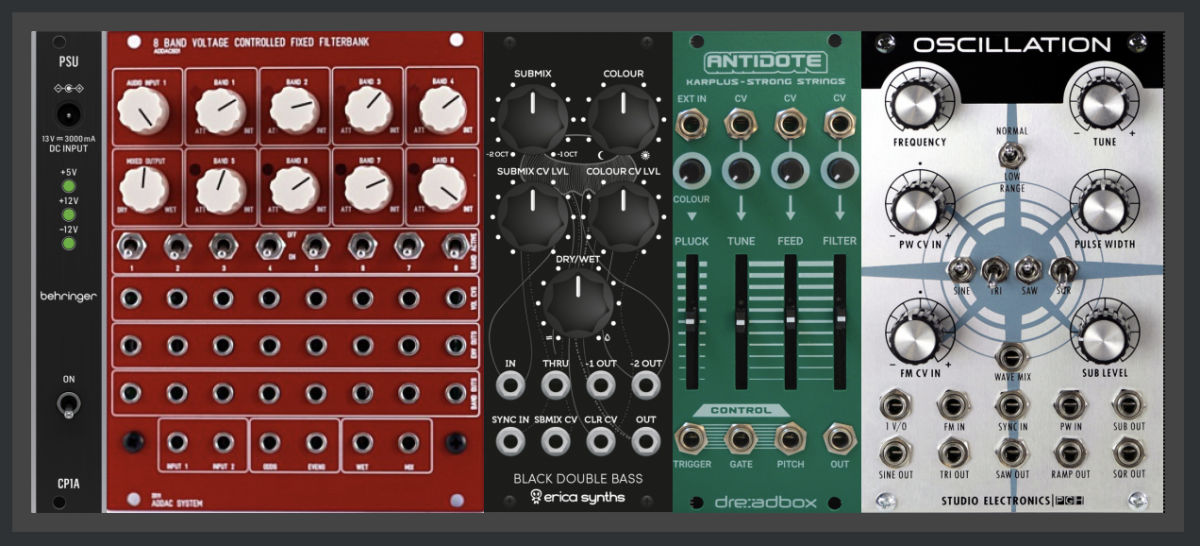Image resolution: width=1200 pixels, height=546 pixels.
Task: Click the small Colour knob on Antidote
Action: click(691, 172)
